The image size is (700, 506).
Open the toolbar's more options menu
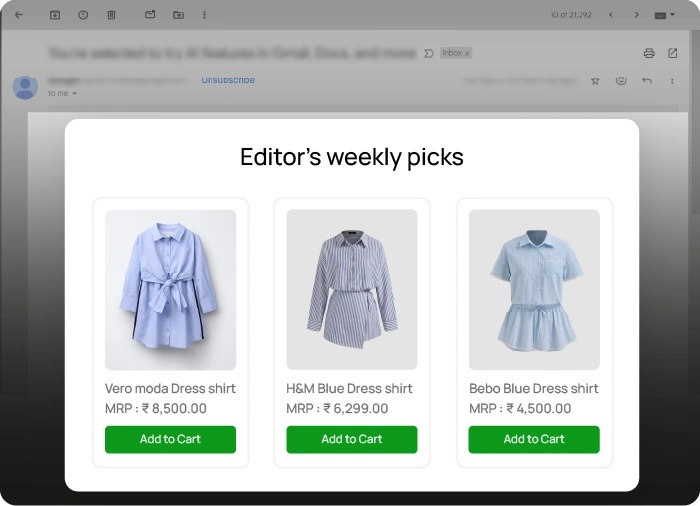point(204,15)
